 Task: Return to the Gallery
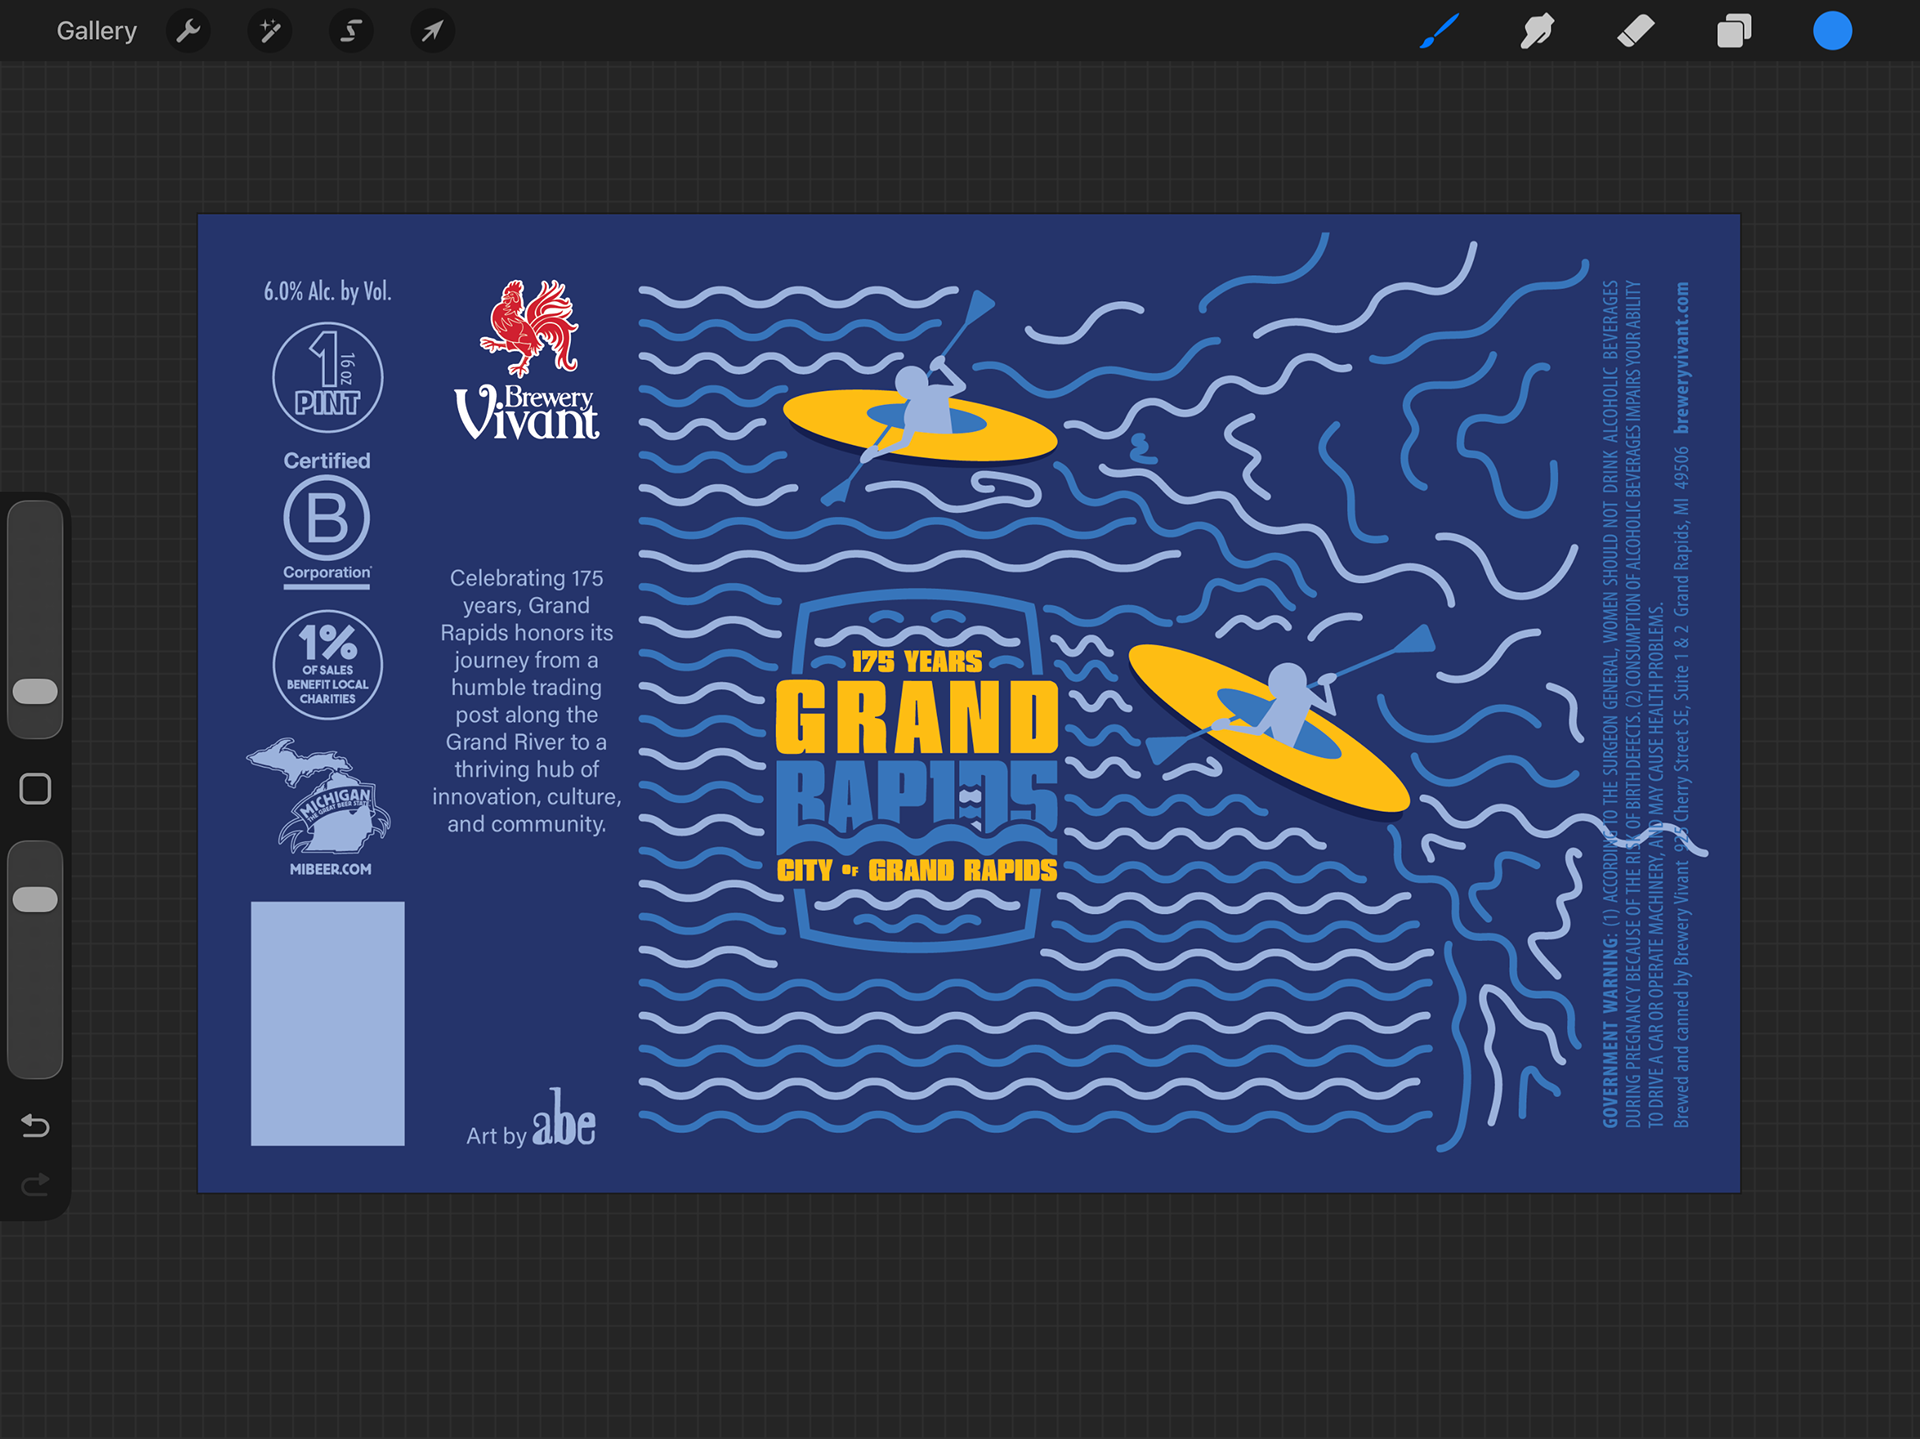pos(96,31)
